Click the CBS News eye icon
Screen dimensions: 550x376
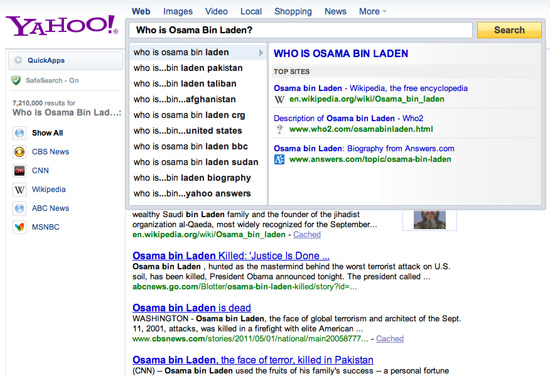pyautogui.click(x=20, y=152)
